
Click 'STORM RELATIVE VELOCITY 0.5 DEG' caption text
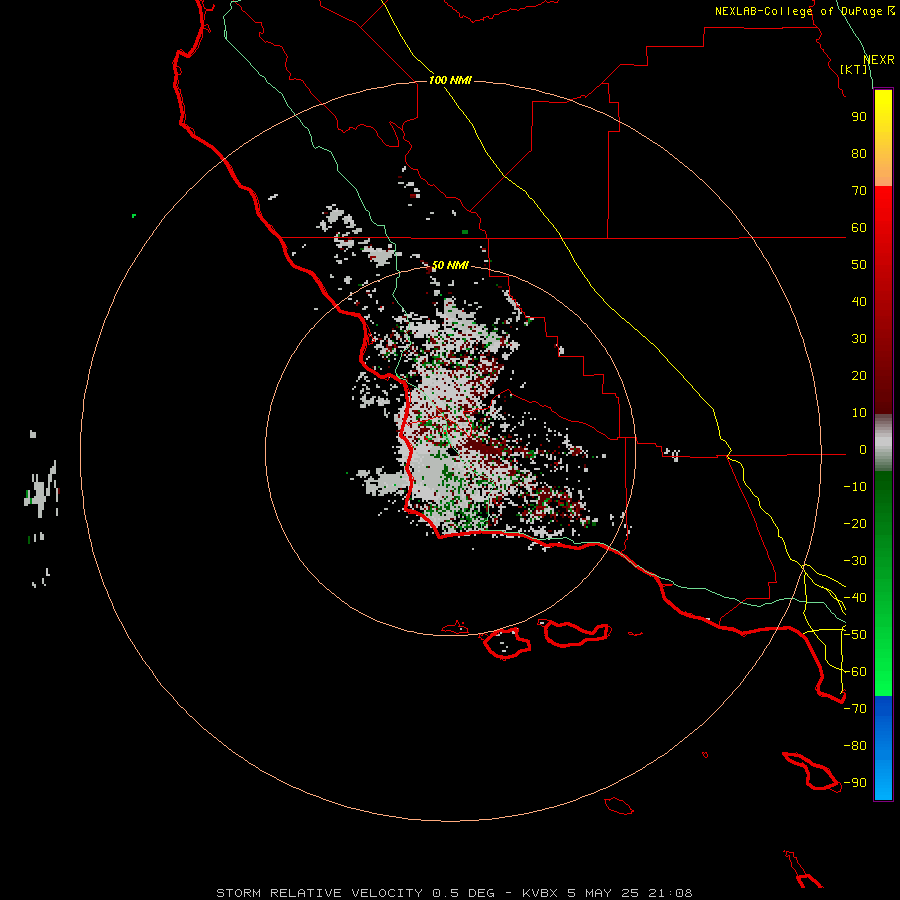click(x=355, y=893)
